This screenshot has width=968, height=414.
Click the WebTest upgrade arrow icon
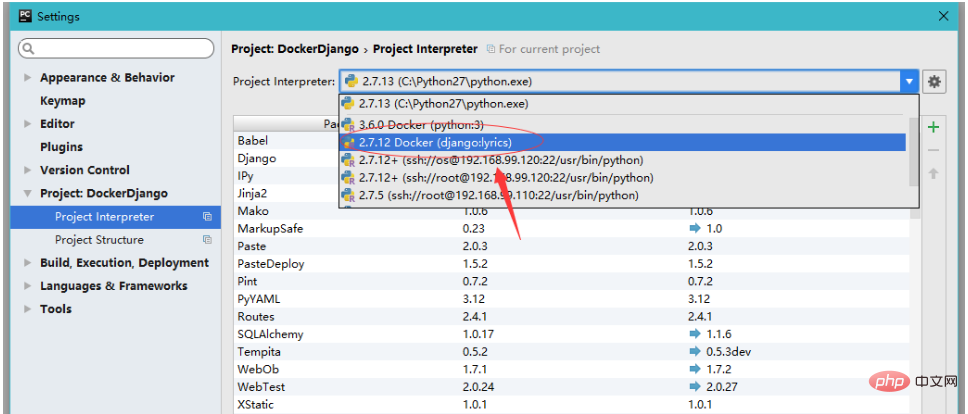click(x=695, y=387)
